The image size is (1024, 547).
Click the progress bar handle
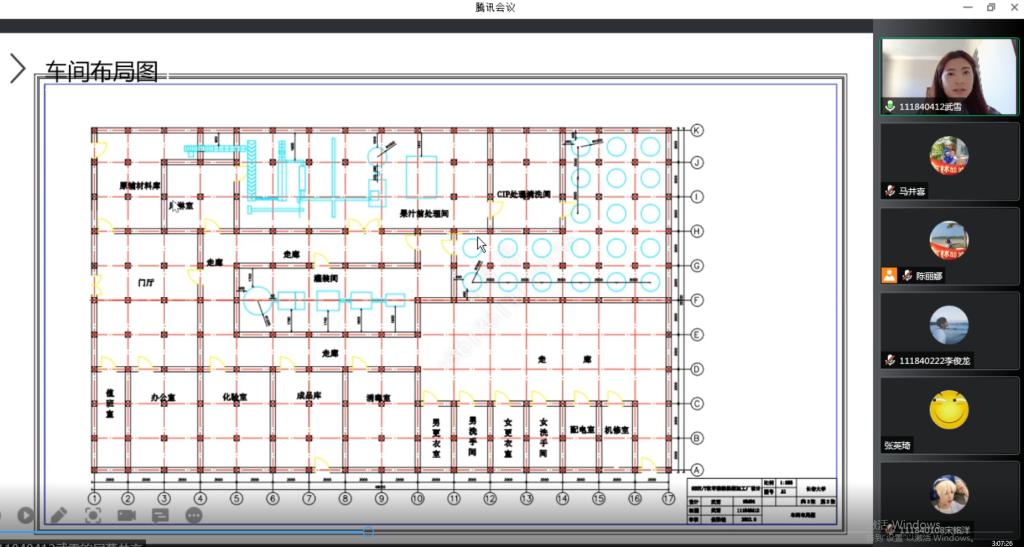(x=368, y=531)
